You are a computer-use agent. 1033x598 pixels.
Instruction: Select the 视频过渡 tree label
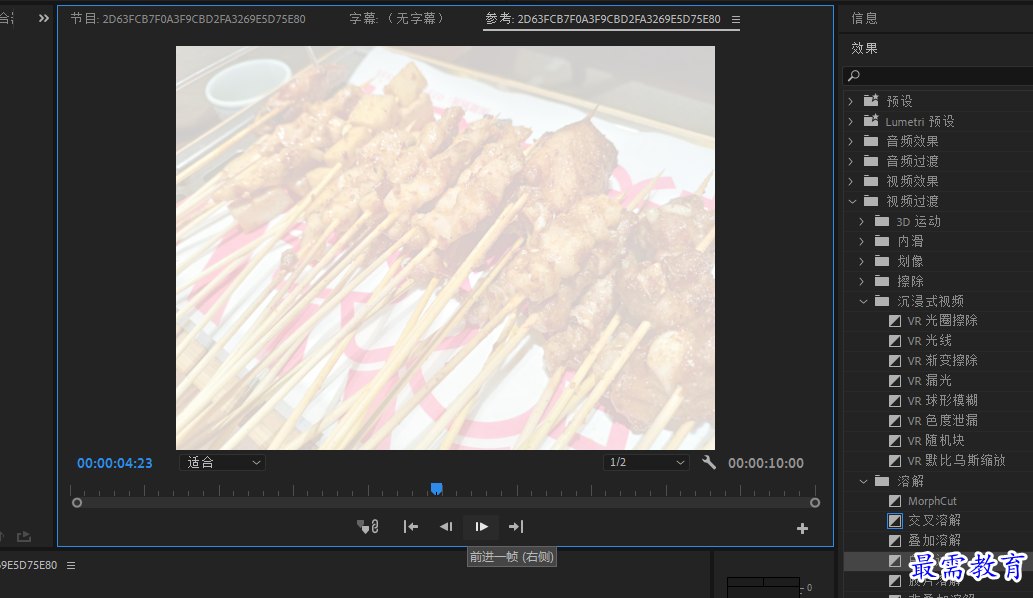click(912, 201)
